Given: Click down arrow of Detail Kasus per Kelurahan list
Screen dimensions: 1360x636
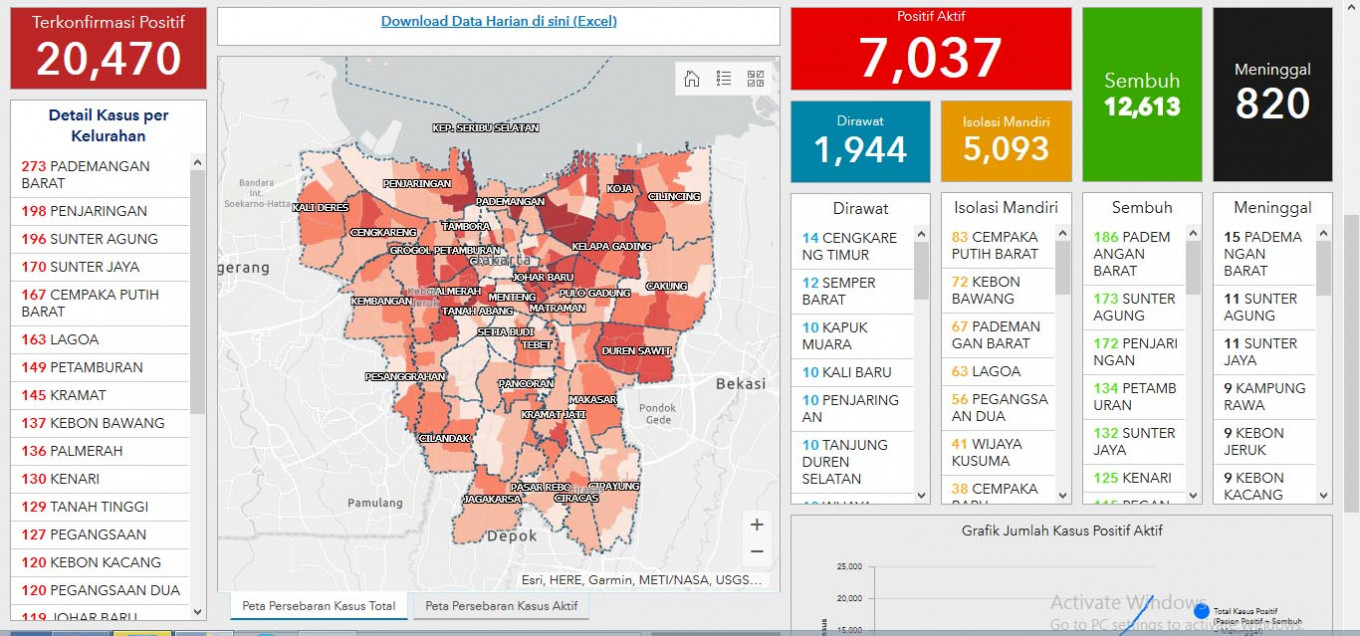Looking at the screenshot, I should 197,611.
